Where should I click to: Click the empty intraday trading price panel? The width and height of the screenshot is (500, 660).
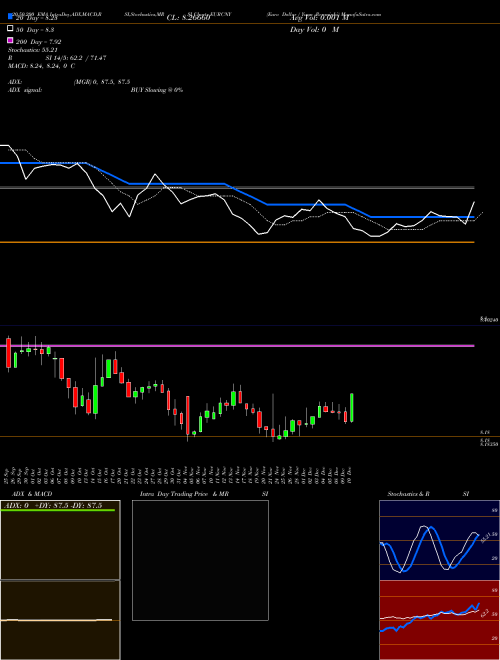click(200, 560)
